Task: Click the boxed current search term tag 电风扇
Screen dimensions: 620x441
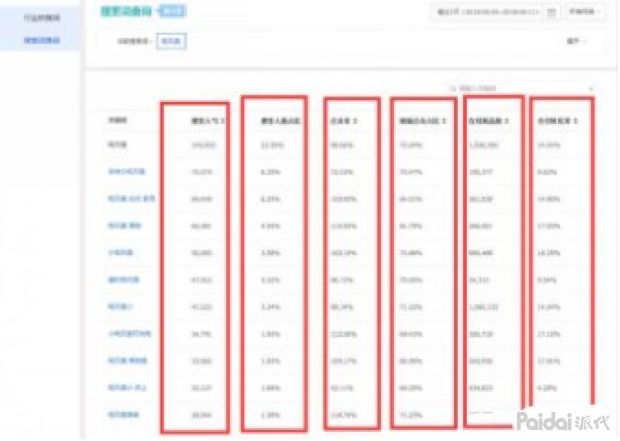Action: (x=171, y=41)
